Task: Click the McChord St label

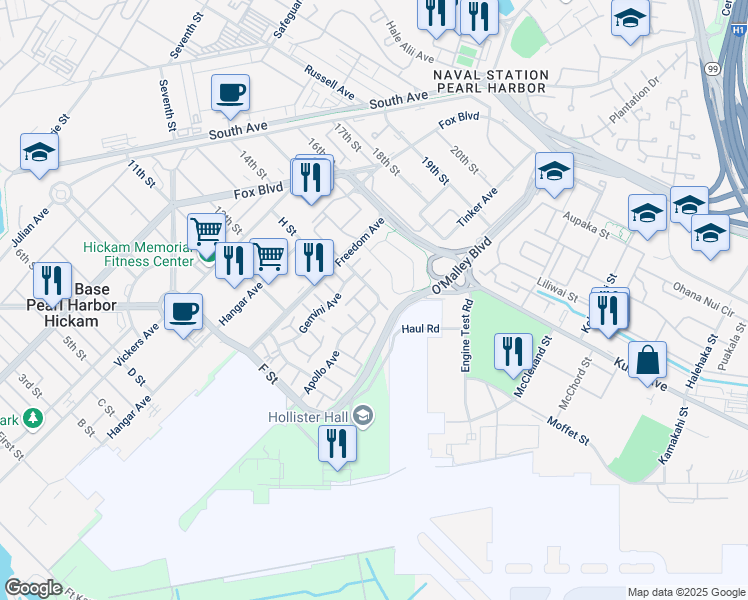Action: [575, 383]
